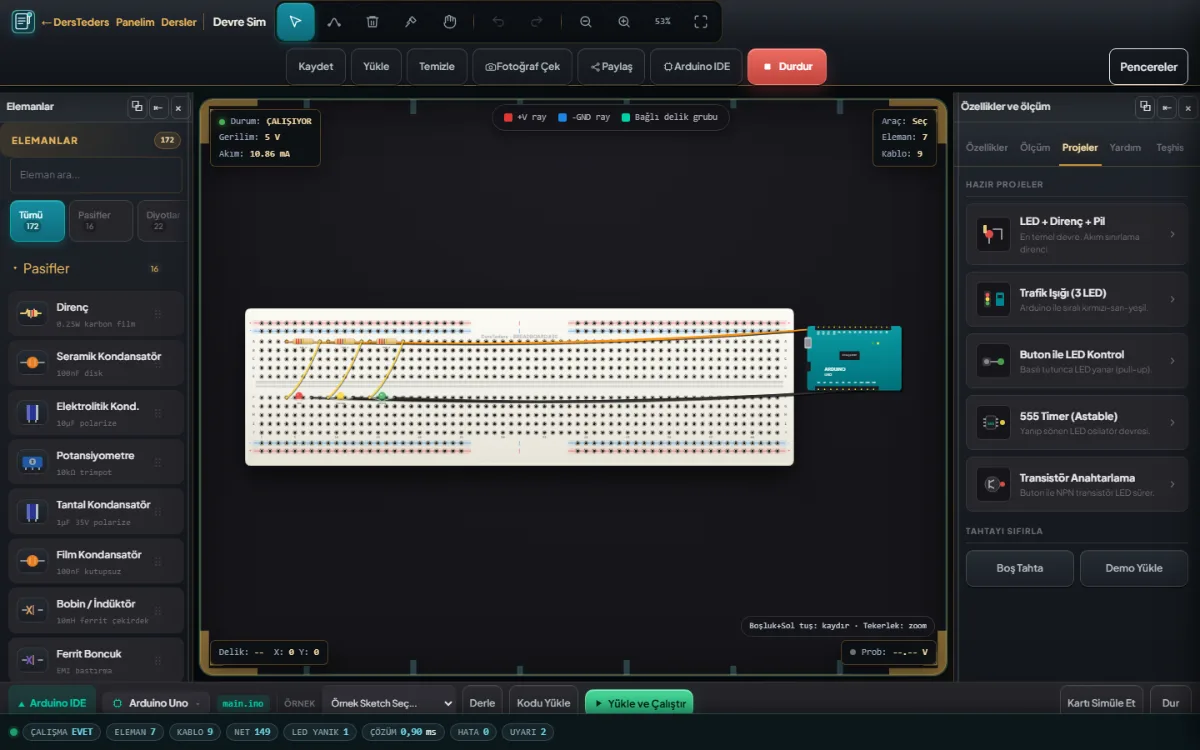The height and width of the screenshot is (750, 1200).
Task: Click the Yükle button in toolbar
Action: 376,67
